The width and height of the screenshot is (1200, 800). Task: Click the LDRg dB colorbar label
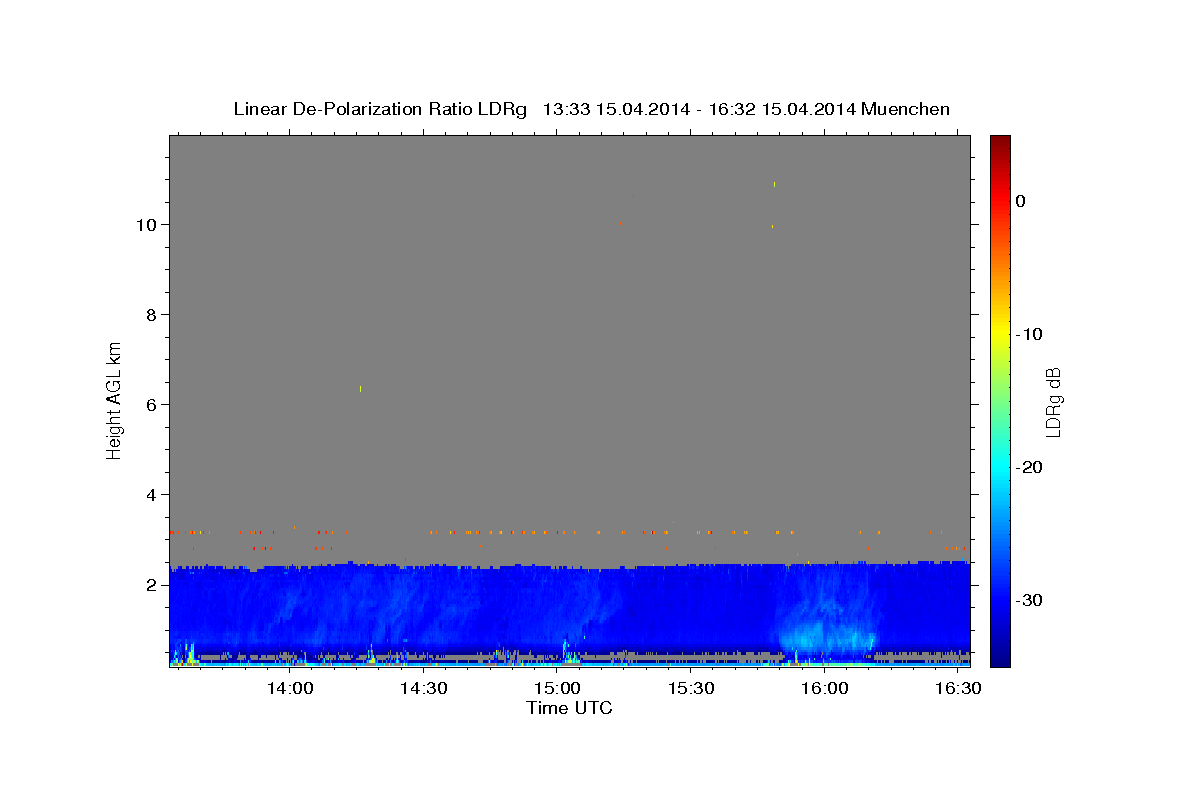(x=1053, y=401)
